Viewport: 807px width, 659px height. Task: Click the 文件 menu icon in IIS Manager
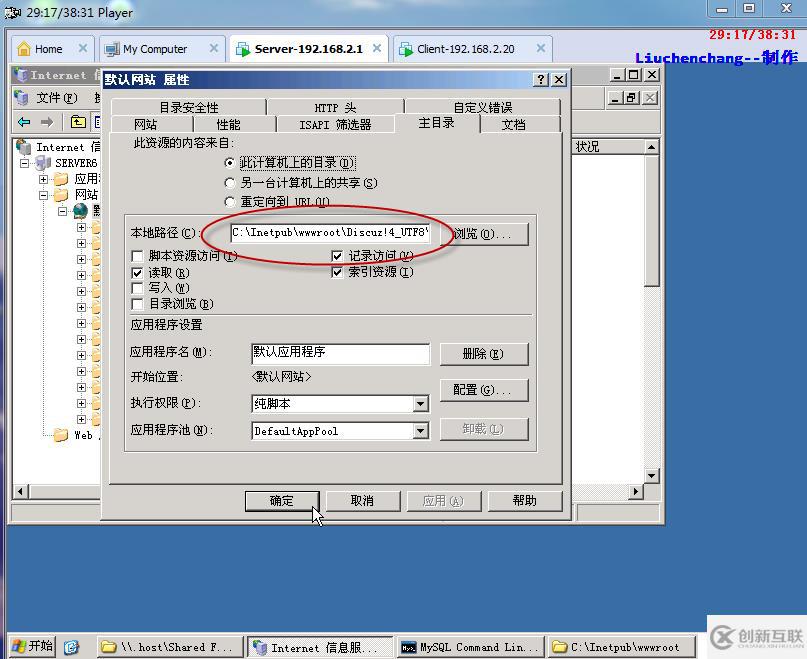pyautogui.click(x=21, y=97)
